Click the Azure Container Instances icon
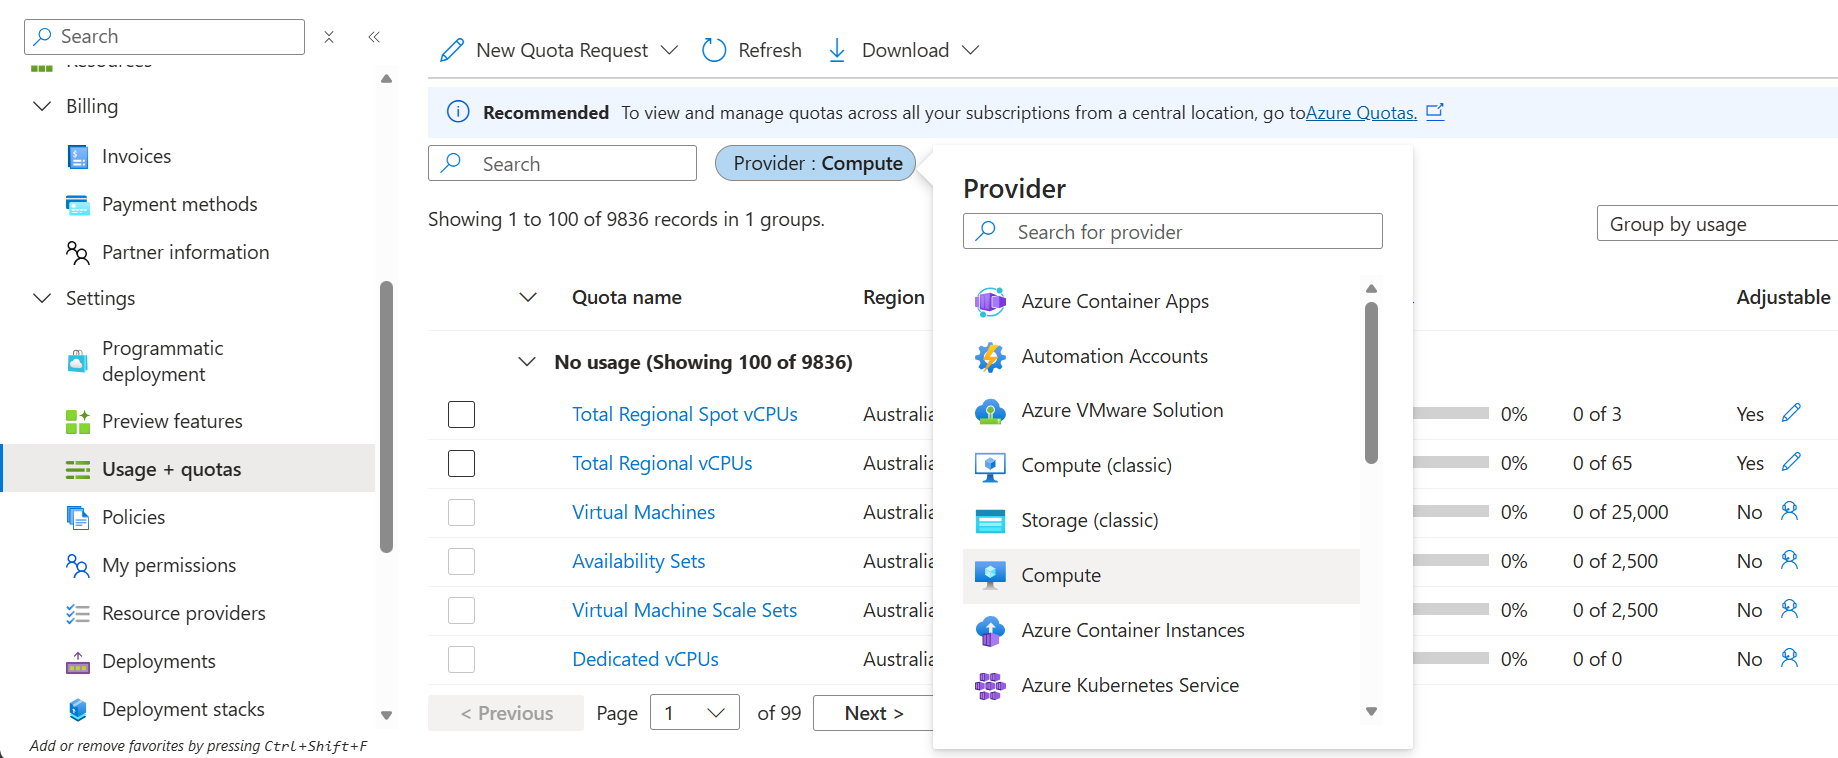Image resolution: width=1838 pixels, height=758 pixels. 990,631
